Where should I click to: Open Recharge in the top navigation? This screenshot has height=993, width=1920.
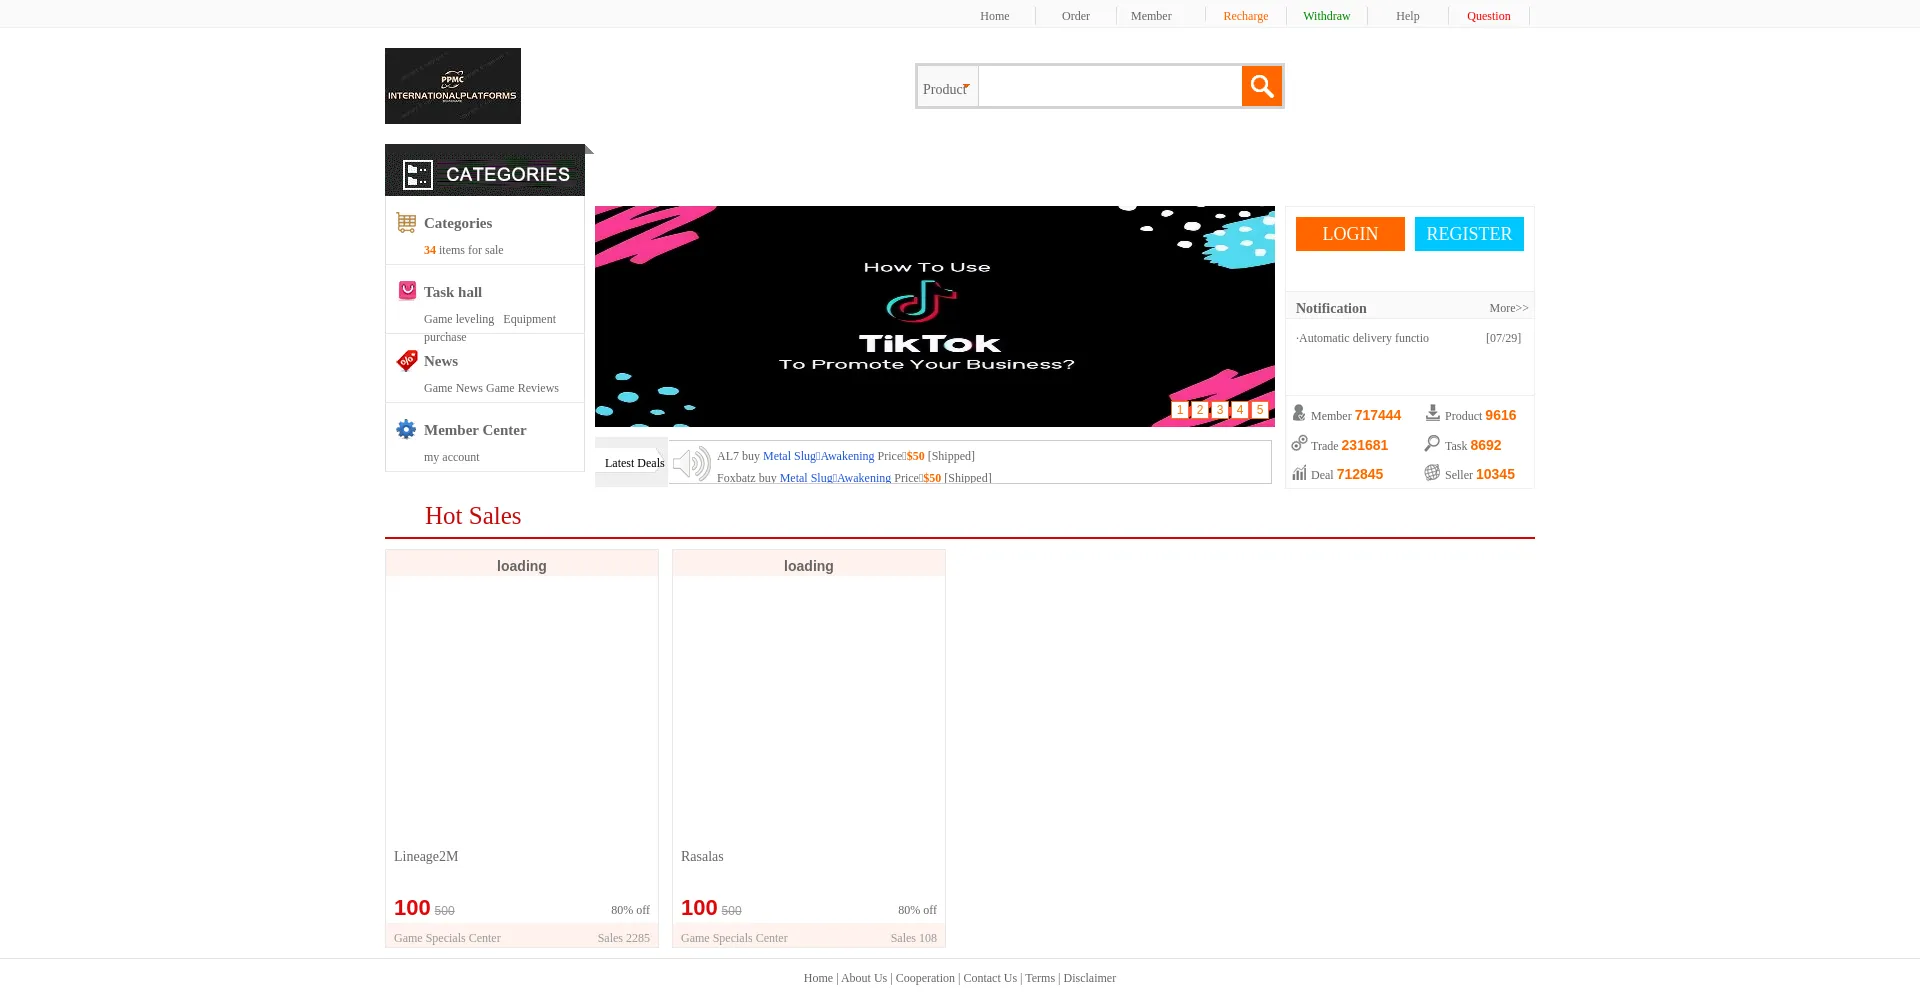point(1245,16)
